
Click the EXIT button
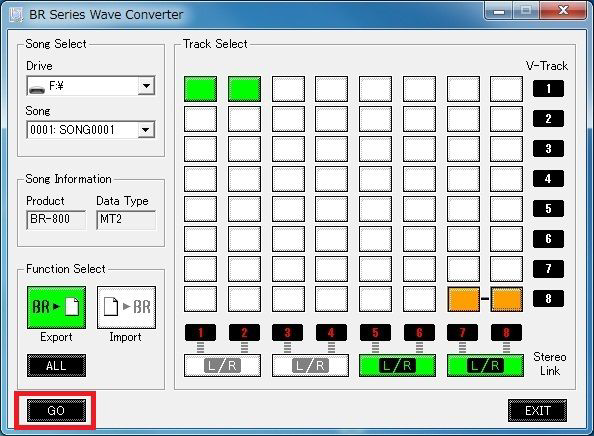click(x=538, y=411)
